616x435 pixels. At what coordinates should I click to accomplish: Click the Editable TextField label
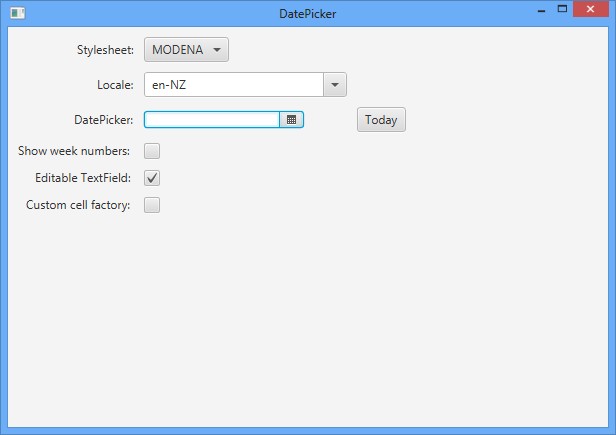83,179
